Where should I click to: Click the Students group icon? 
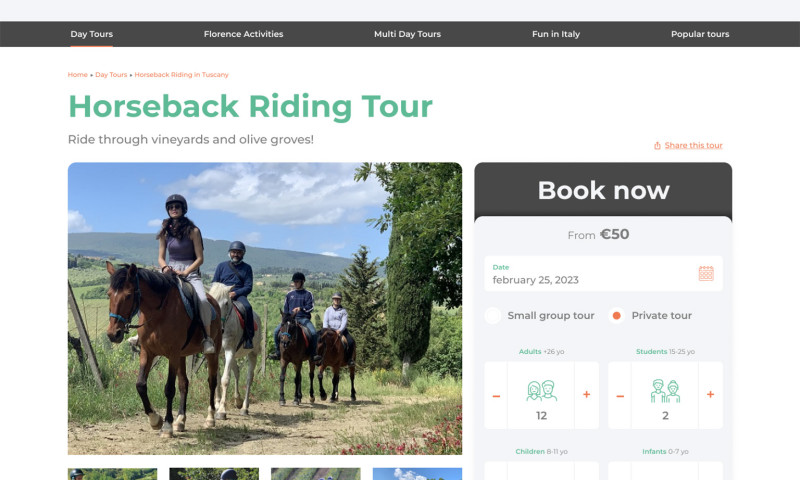(665, 390)
